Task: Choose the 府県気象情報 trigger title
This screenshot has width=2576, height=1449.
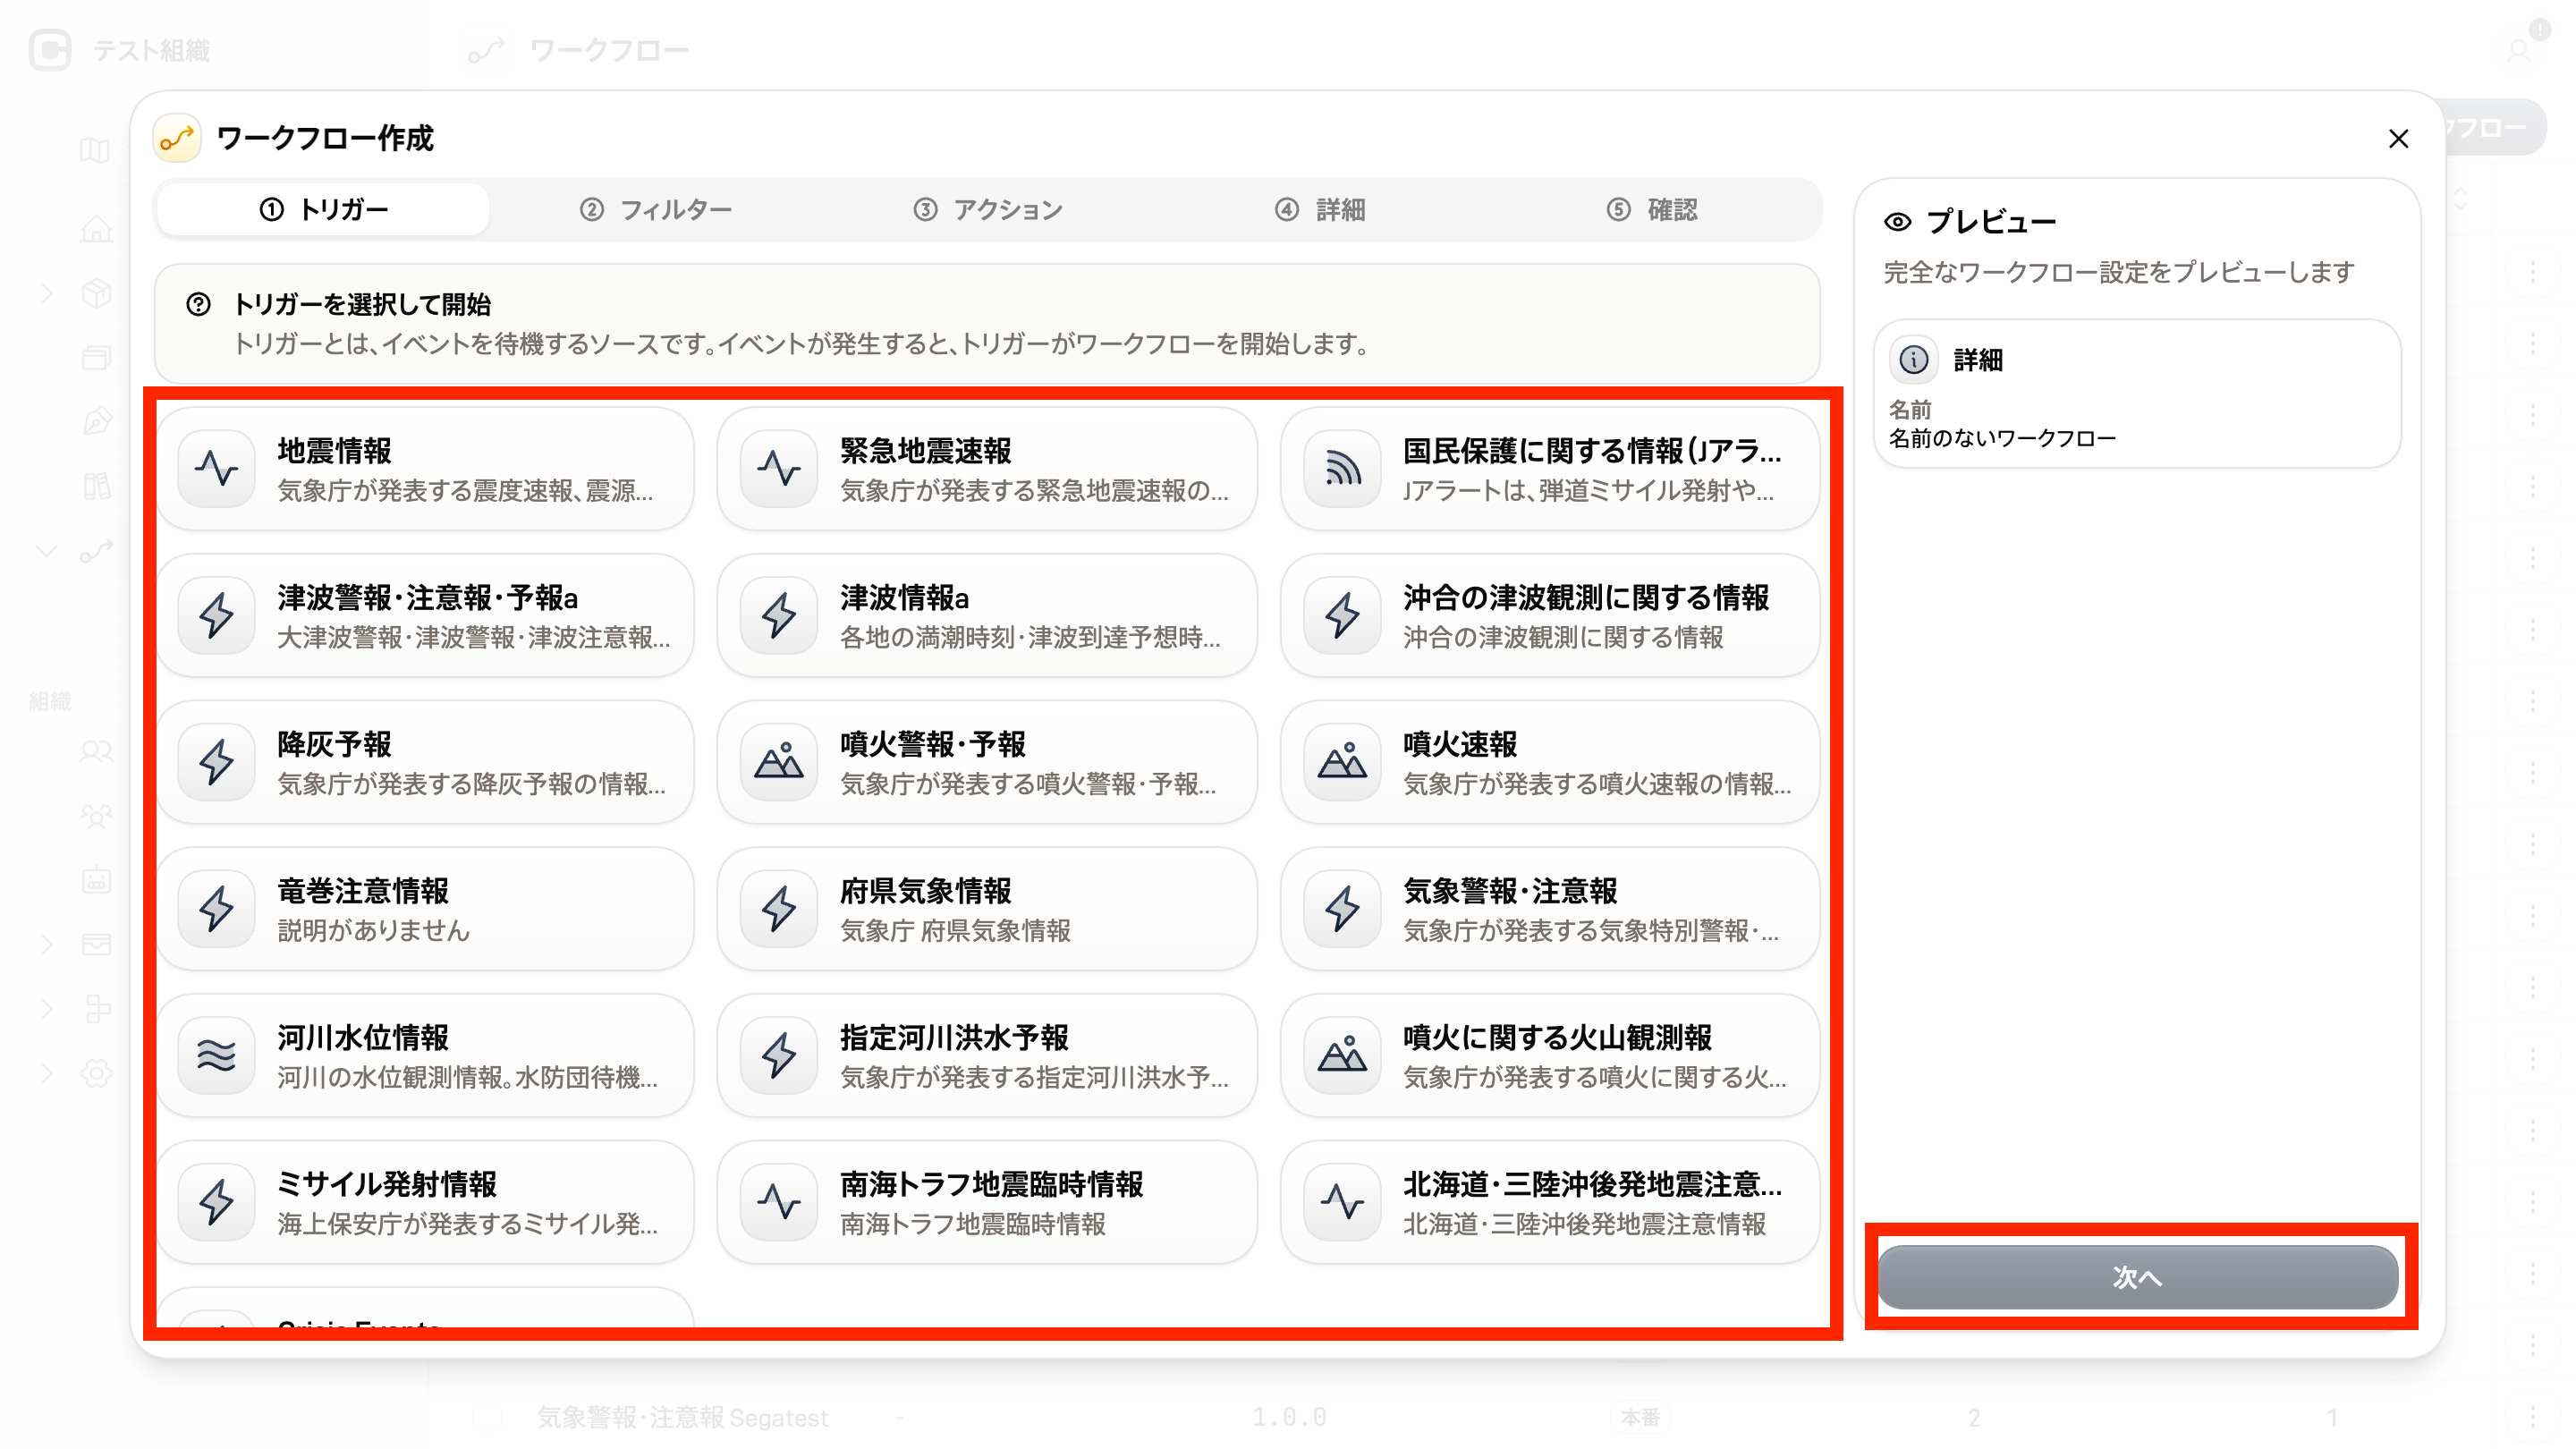Action: point(926,891)
